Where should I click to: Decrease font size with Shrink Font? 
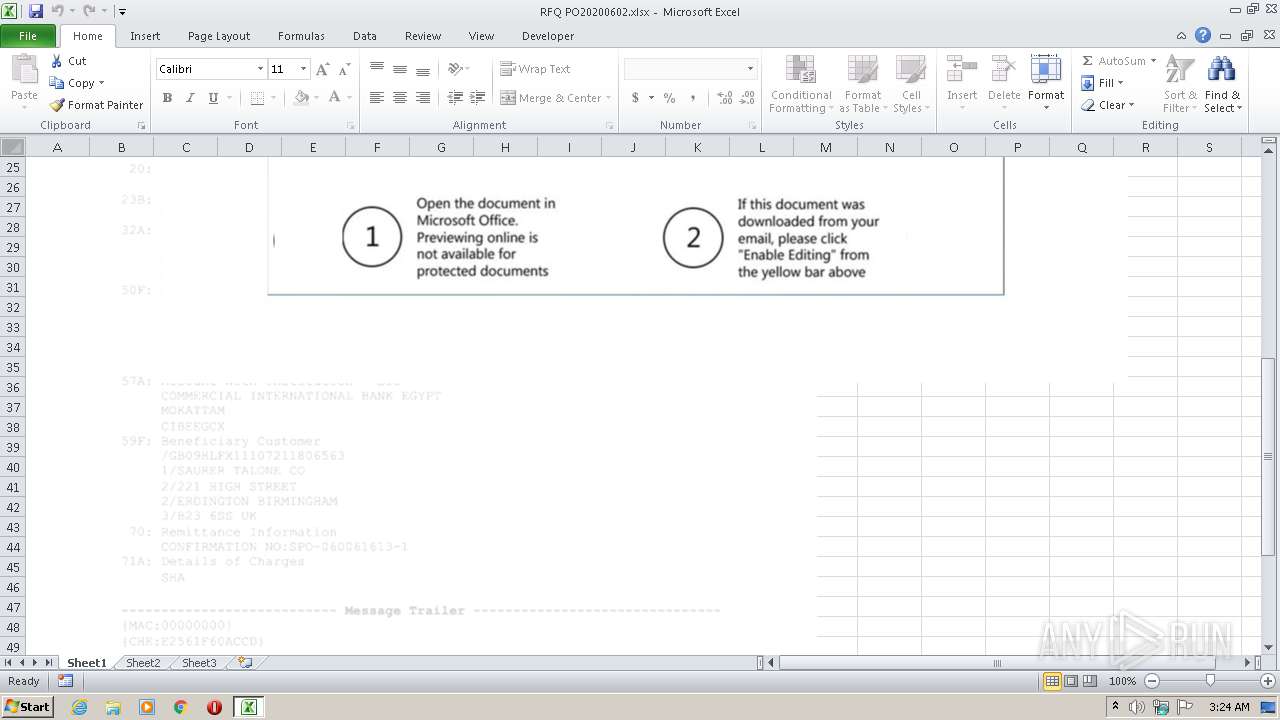[344, 69]
